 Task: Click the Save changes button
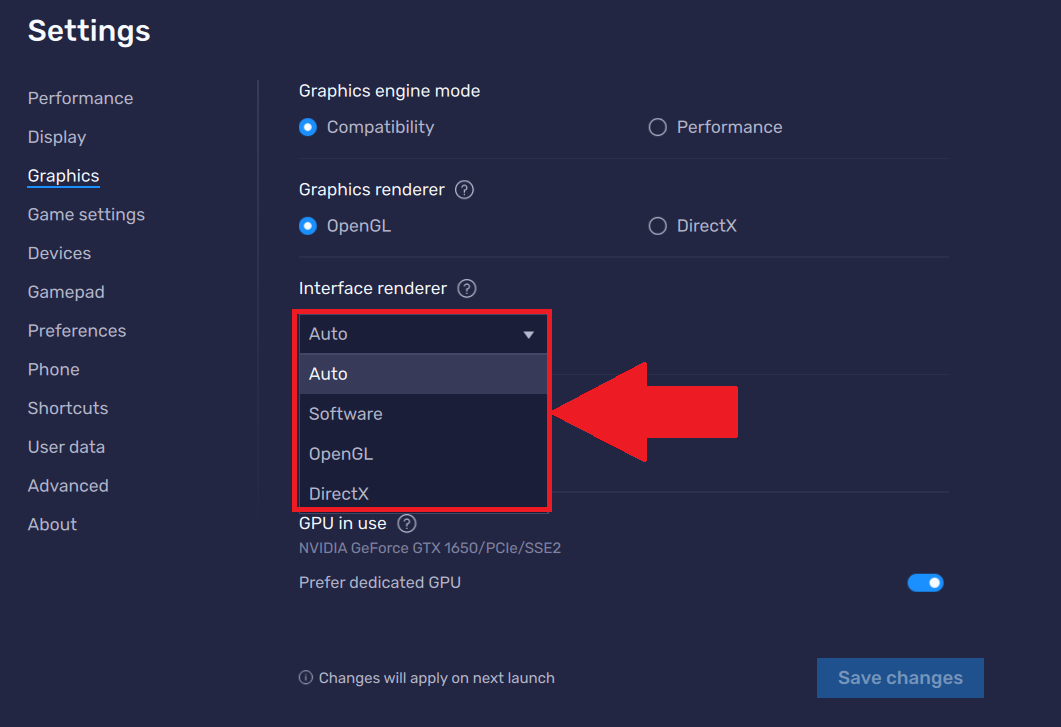(899, 677)
